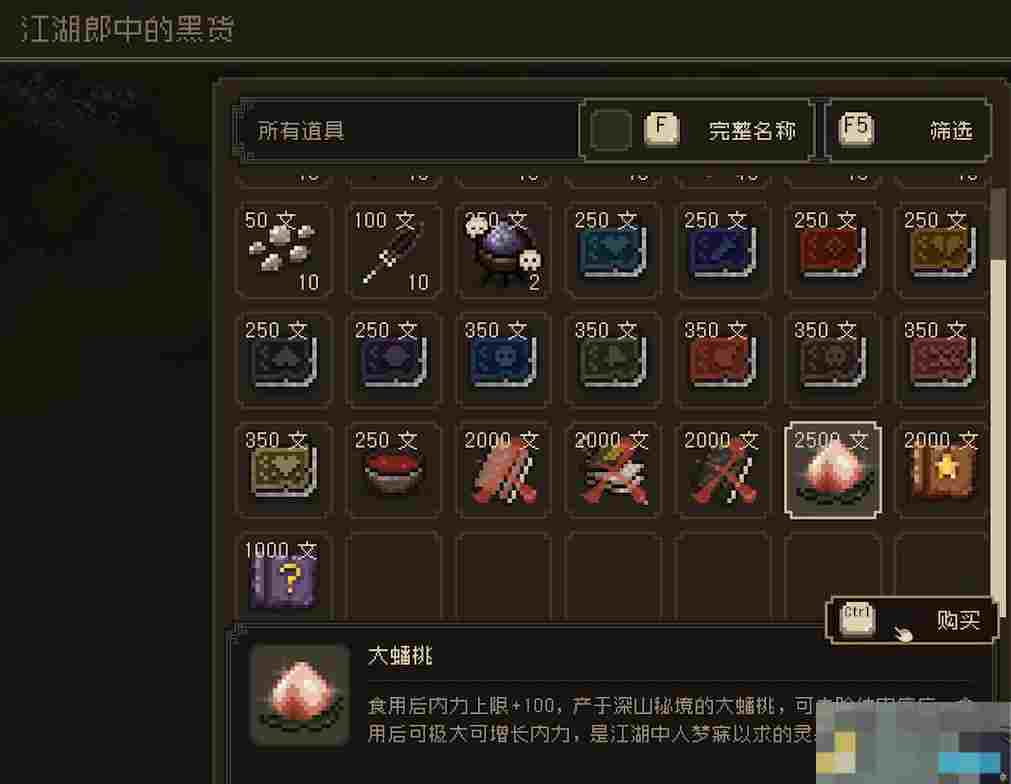This screenshot has width=1011, height=784.
Task: Choose the dark needle item priced 100文
Action: (x=394, y=250)
